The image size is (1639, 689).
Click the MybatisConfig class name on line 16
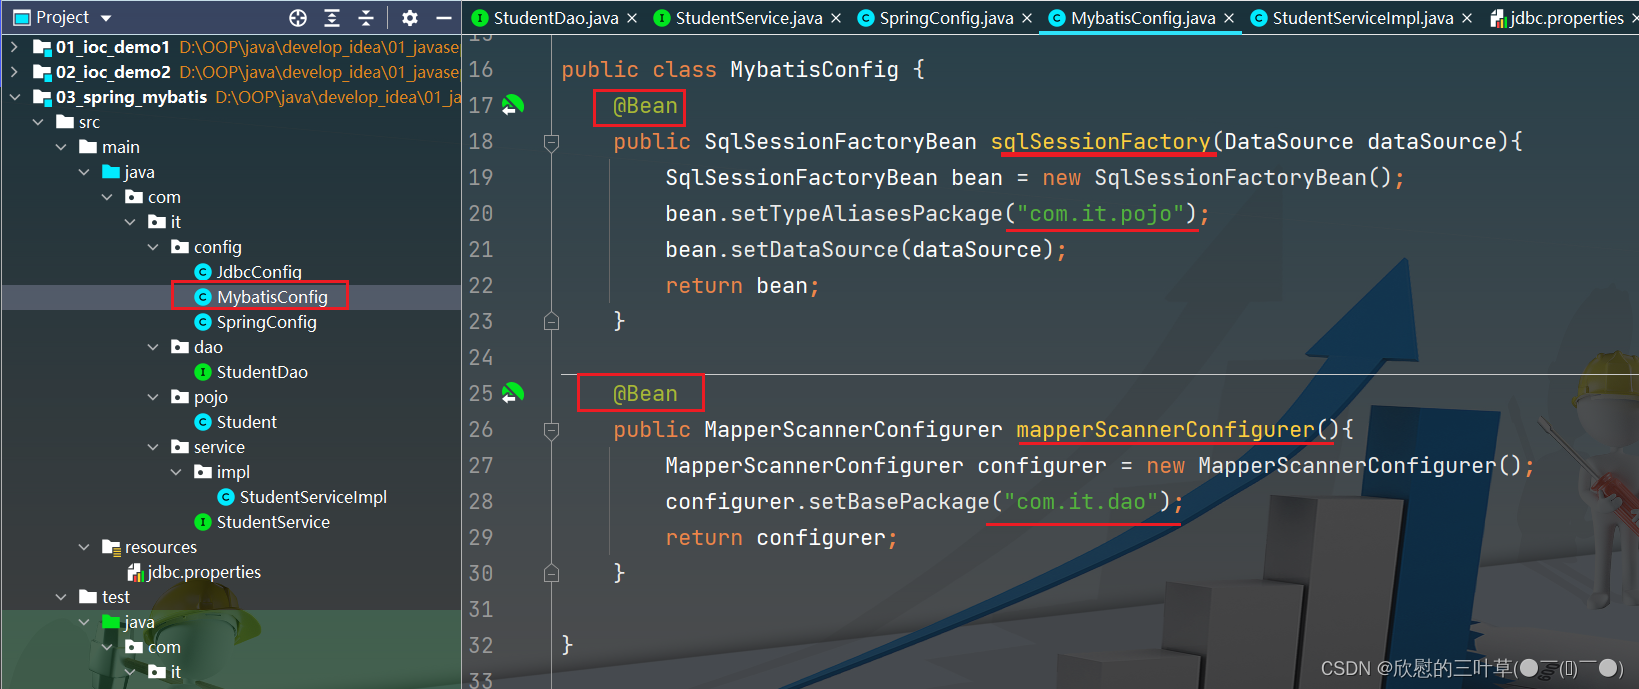point(814,70)
